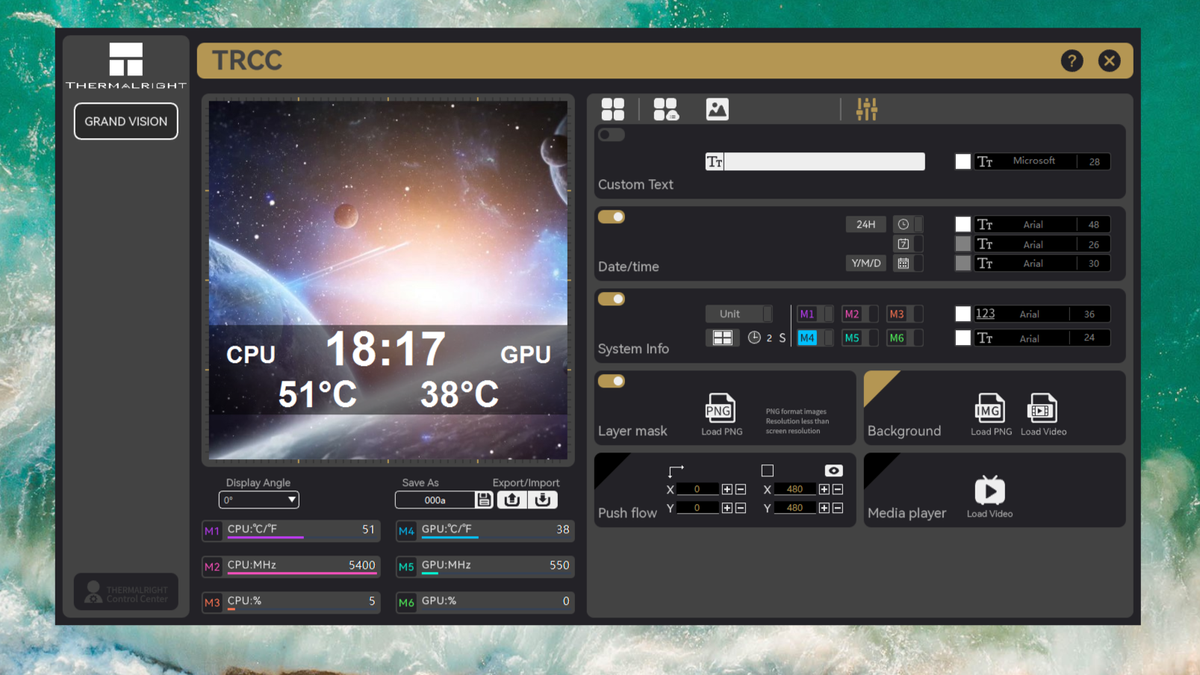Image resolution: width=1200 pixels, height=675 pixels.
Task: Click Load Video in Media player section
Action: (x=990, y=491)
